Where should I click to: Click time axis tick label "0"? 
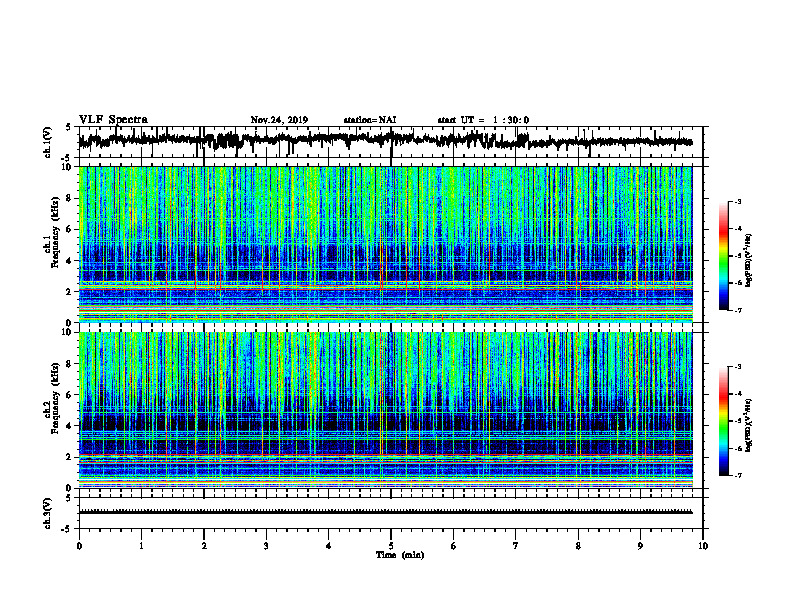pyautogui.click(x=79, y=546)
